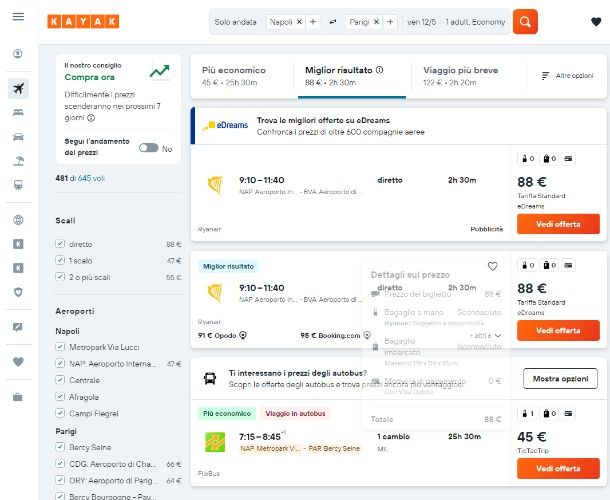Remove Napoli from origin field
Image resolution: width=610 pixels, height=500 pixels.
299,22
